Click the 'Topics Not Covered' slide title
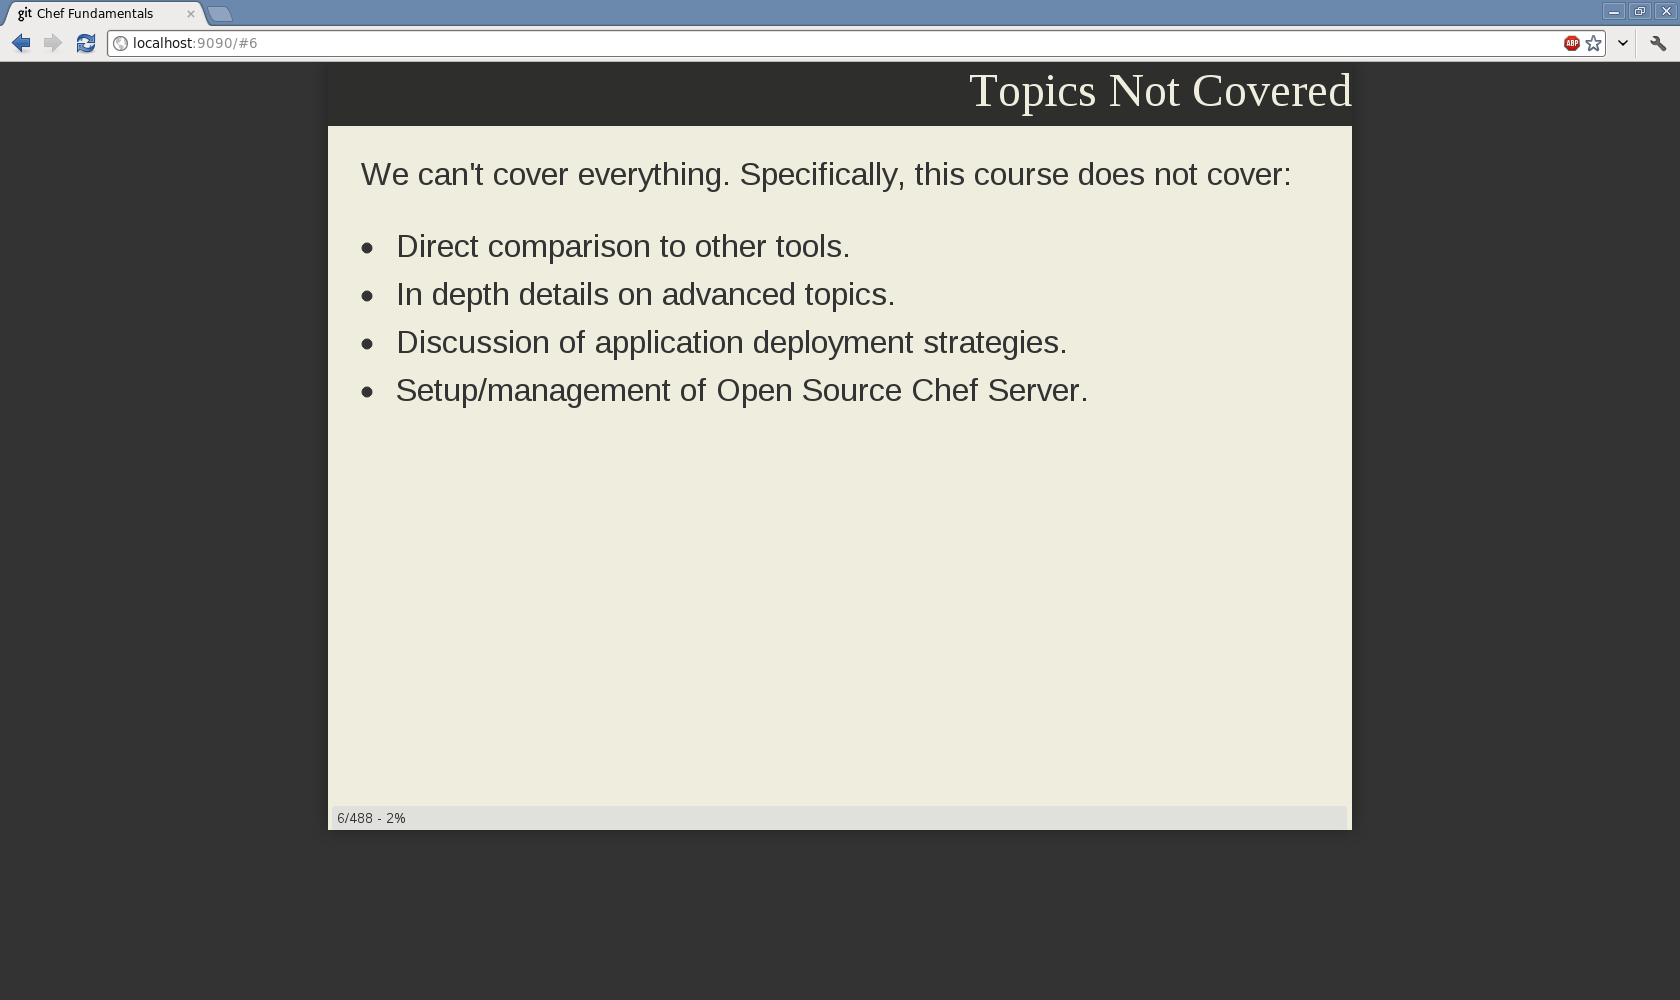1680x1000 pixels. [x=1160, y=91]
